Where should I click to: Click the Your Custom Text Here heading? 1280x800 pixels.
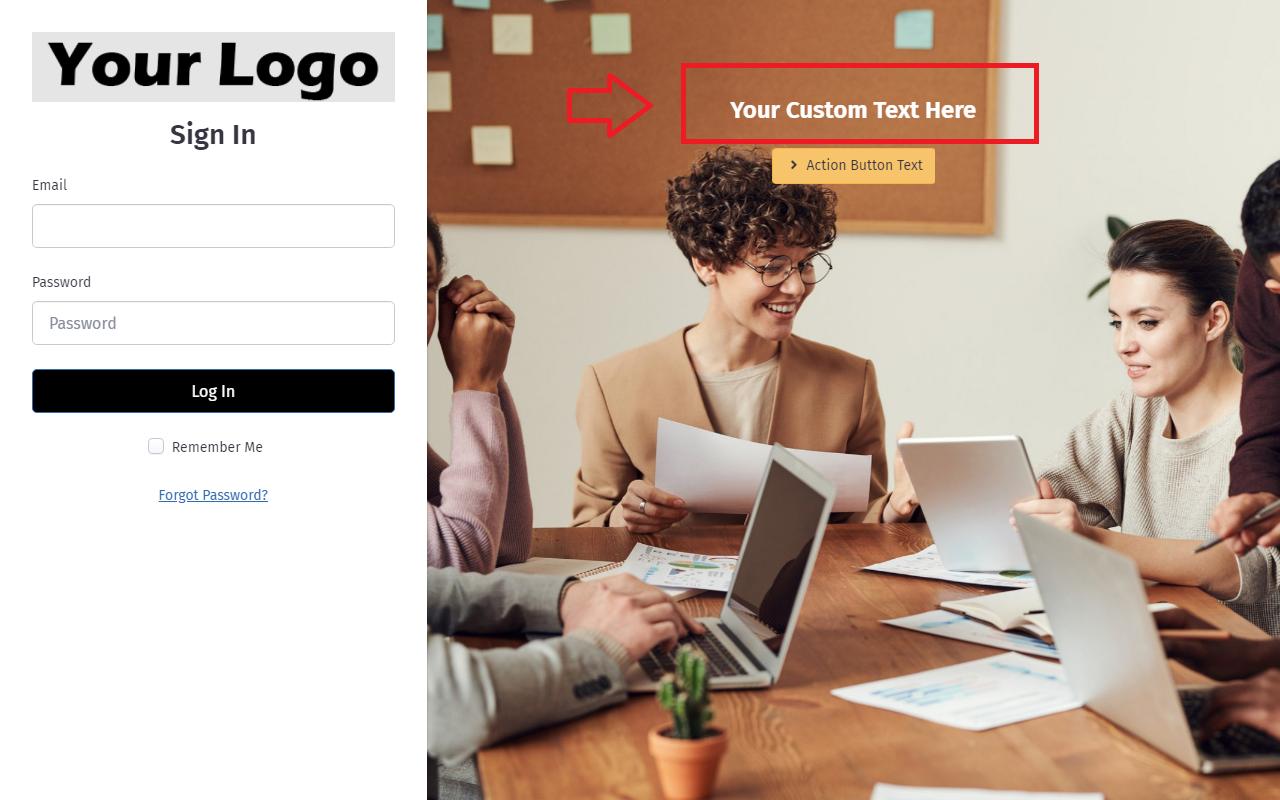click(x=853, y=110)
